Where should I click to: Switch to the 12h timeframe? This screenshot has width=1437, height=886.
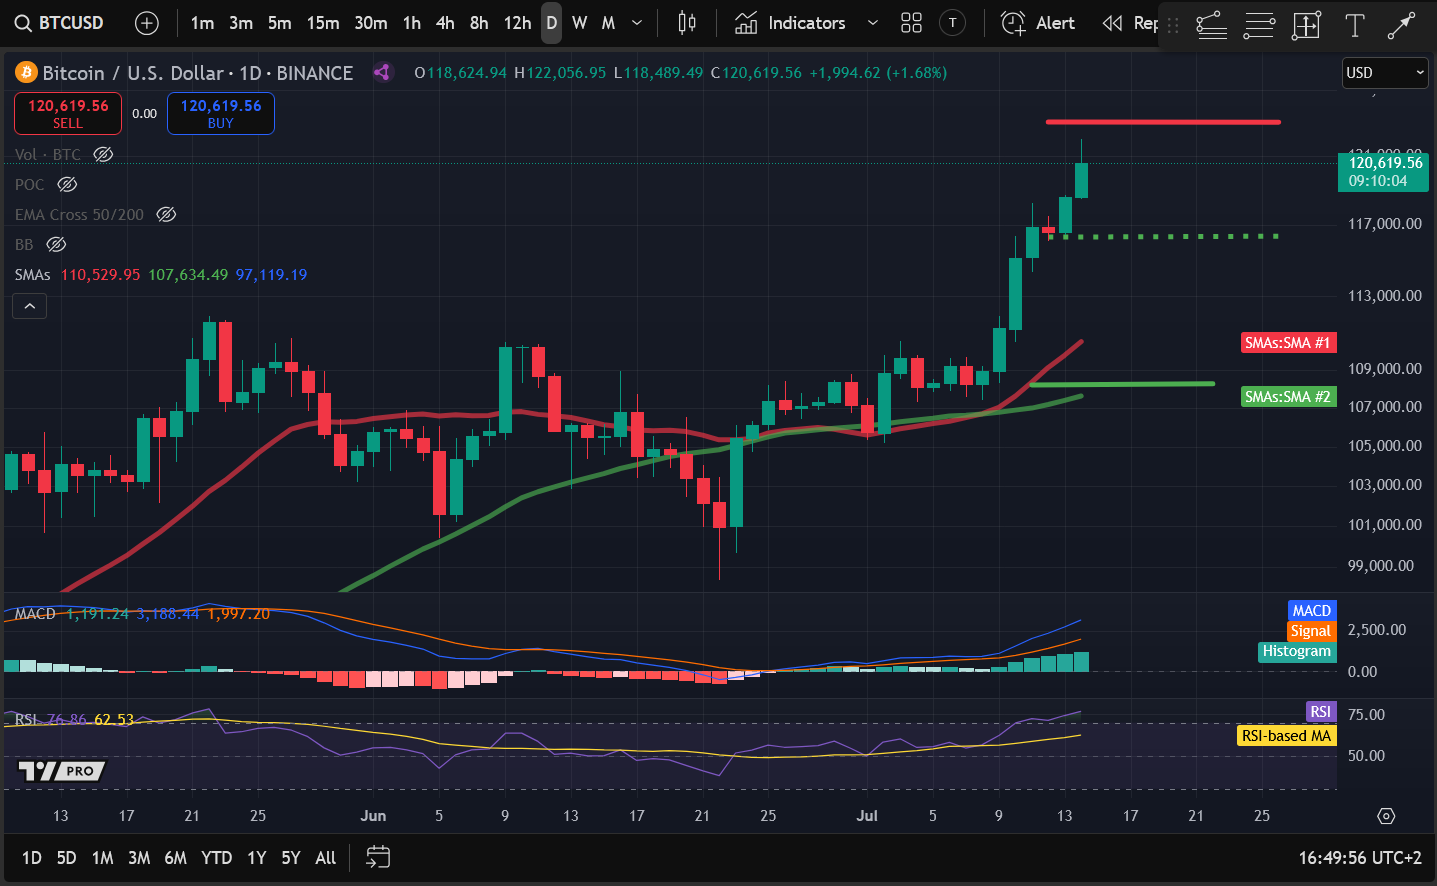pyautogui.click(x=517, y=23)
